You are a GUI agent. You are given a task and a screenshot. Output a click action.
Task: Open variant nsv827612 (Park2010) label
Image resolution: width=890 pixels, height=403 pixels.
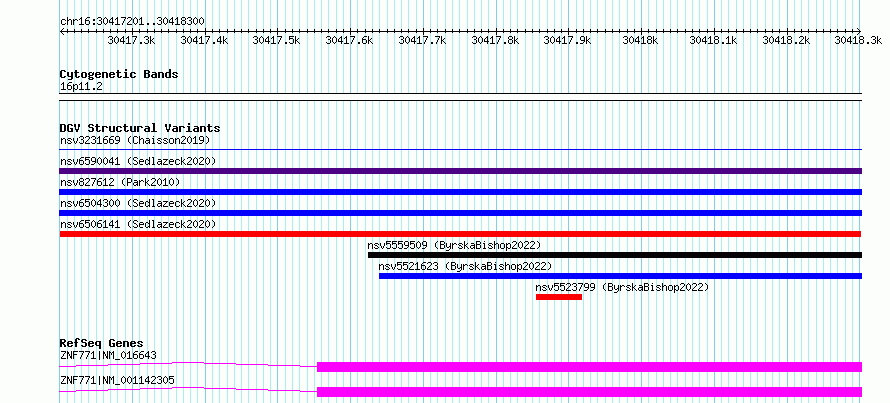click(x=120, y=182)
